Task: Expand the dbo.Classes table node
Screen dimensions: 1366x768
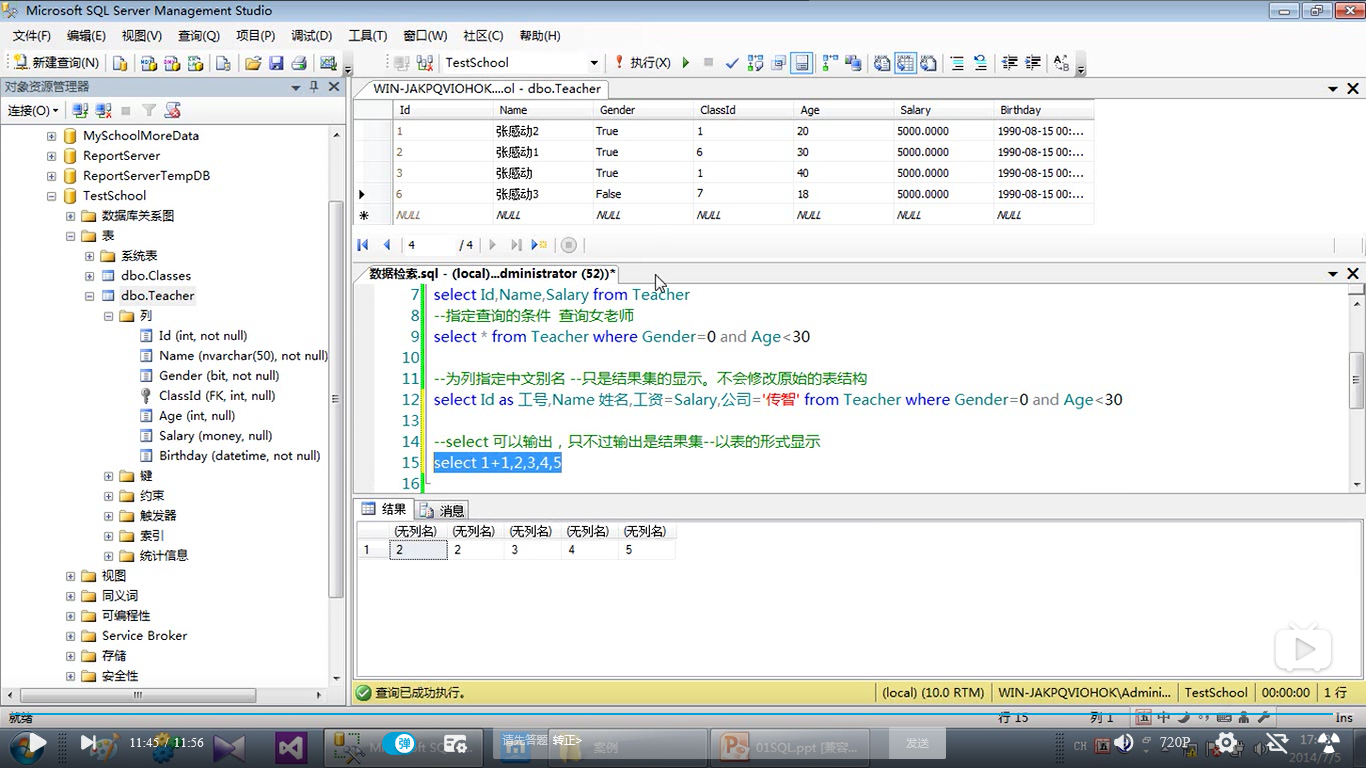Action: pyautogui.click(x=89, y=276)
